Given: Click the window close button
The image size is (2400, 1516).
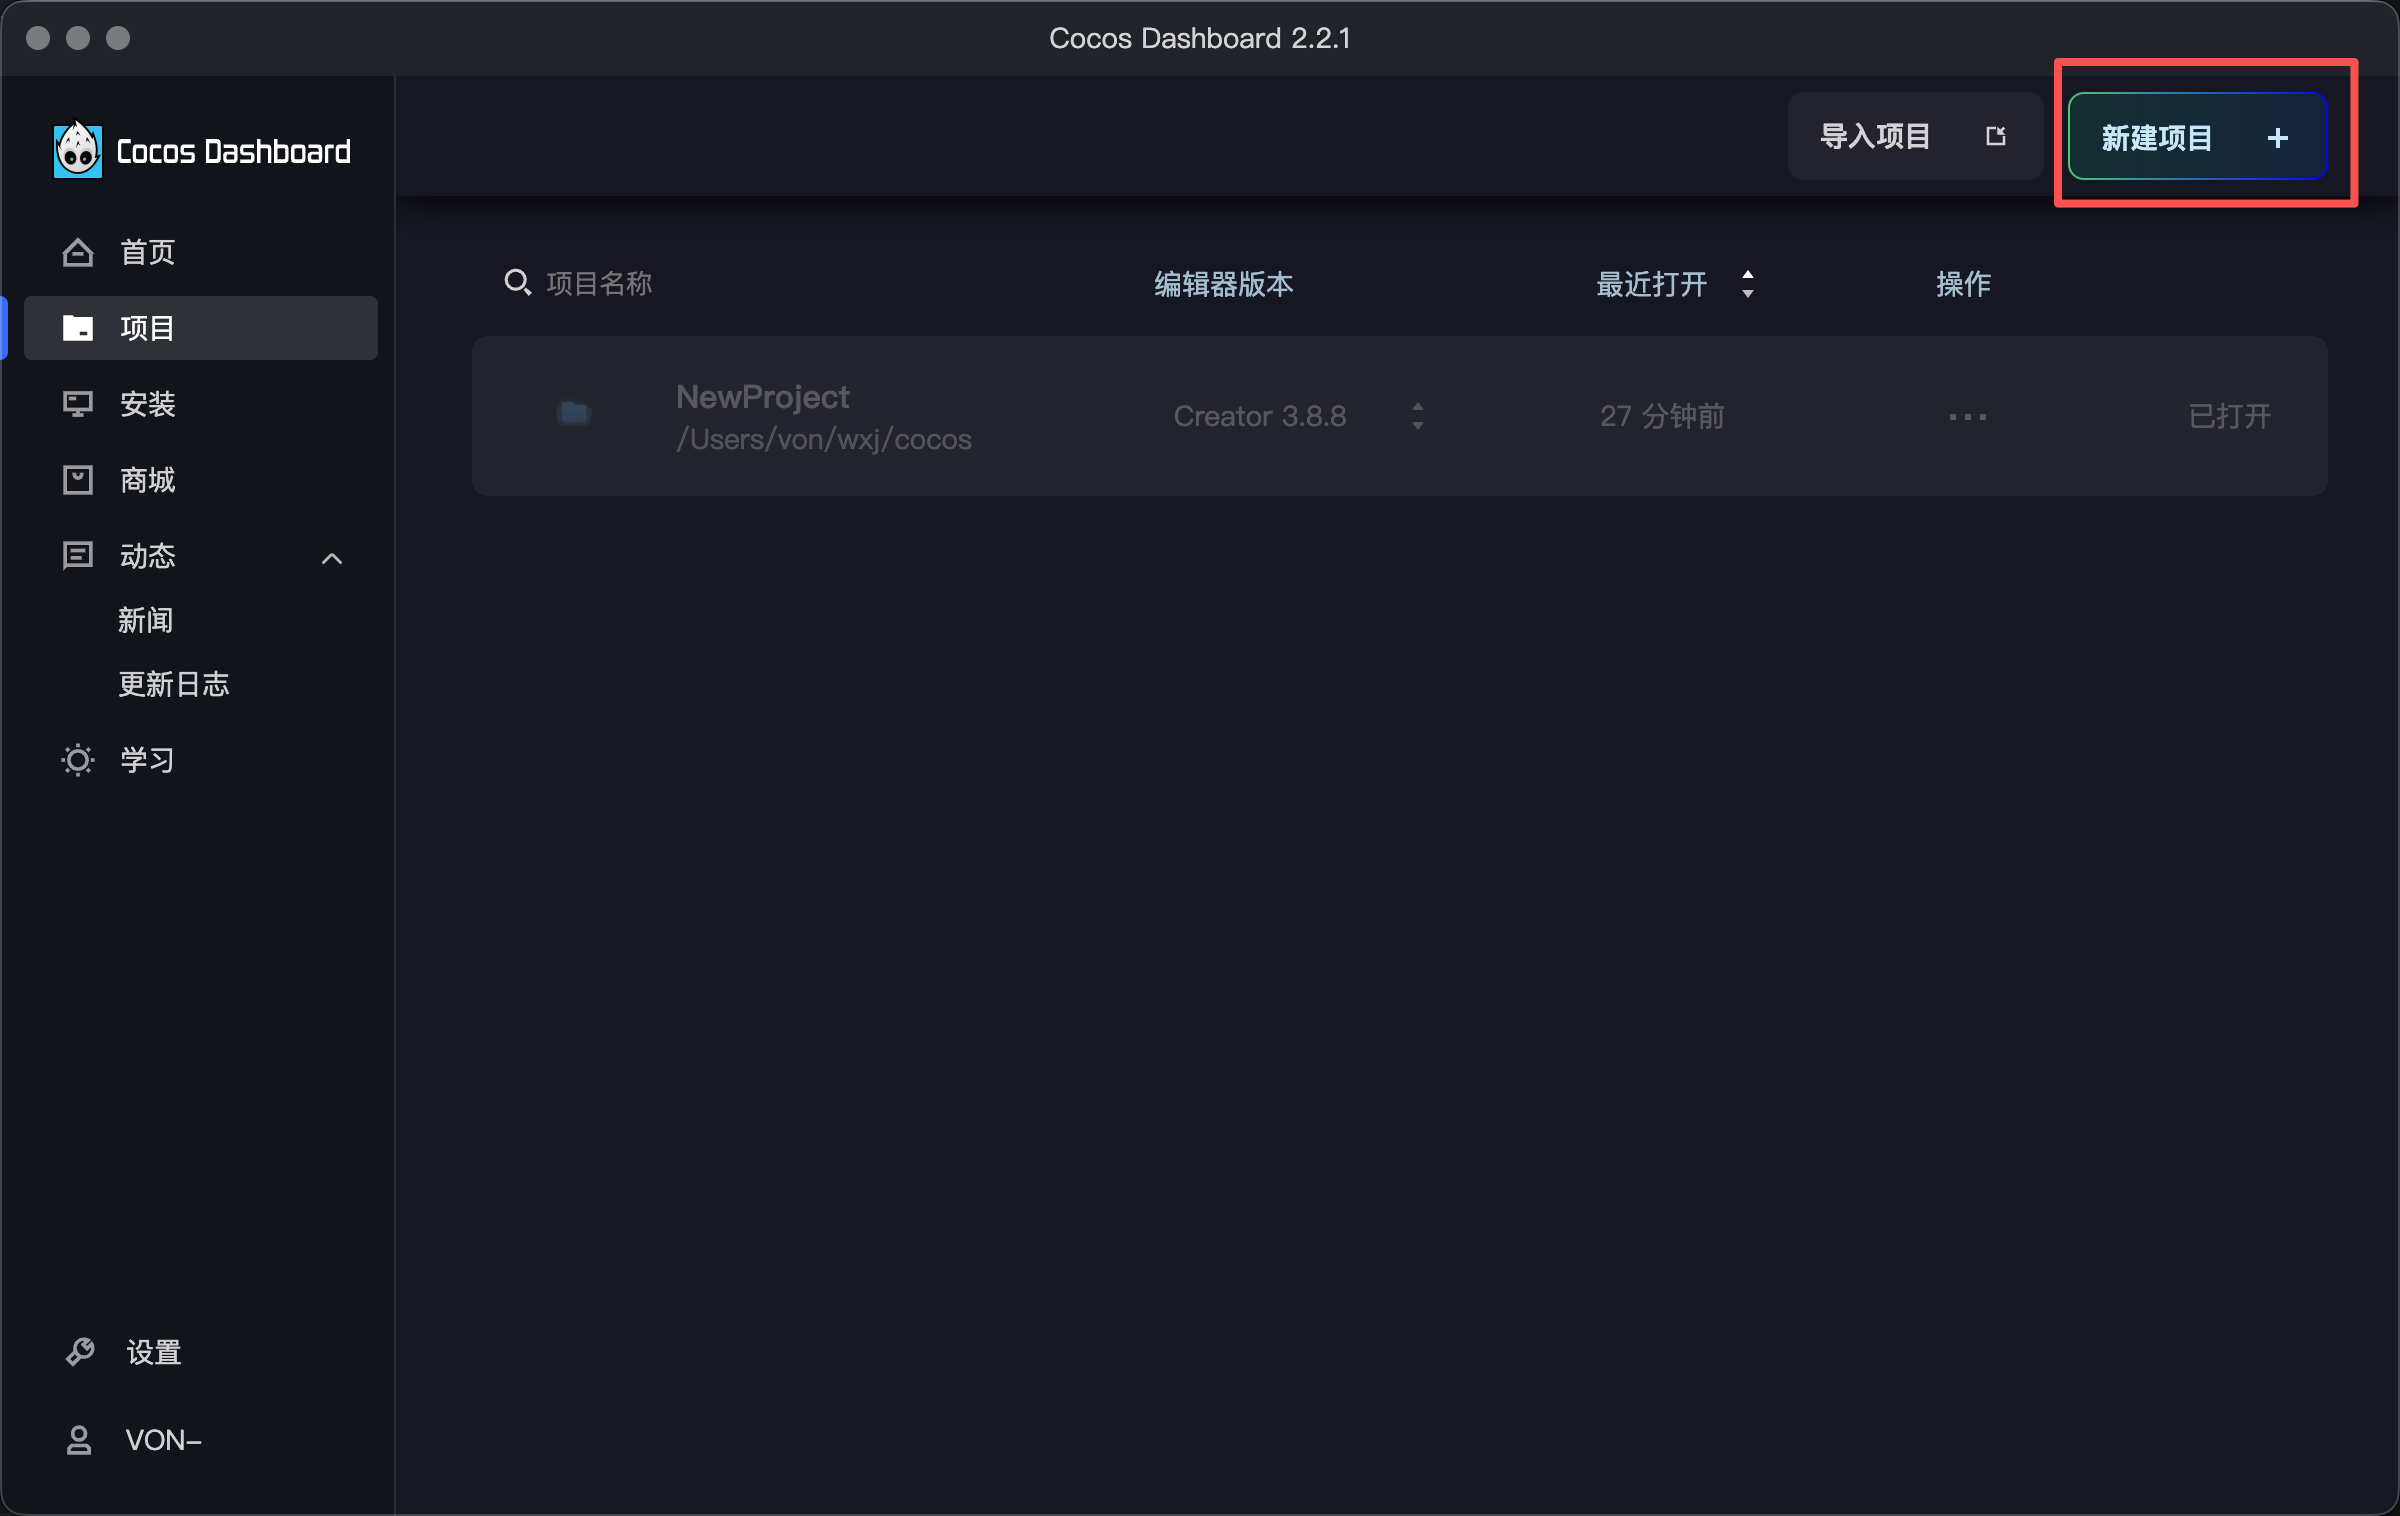Looking at the screenshot, I should (x=38, y=38).
